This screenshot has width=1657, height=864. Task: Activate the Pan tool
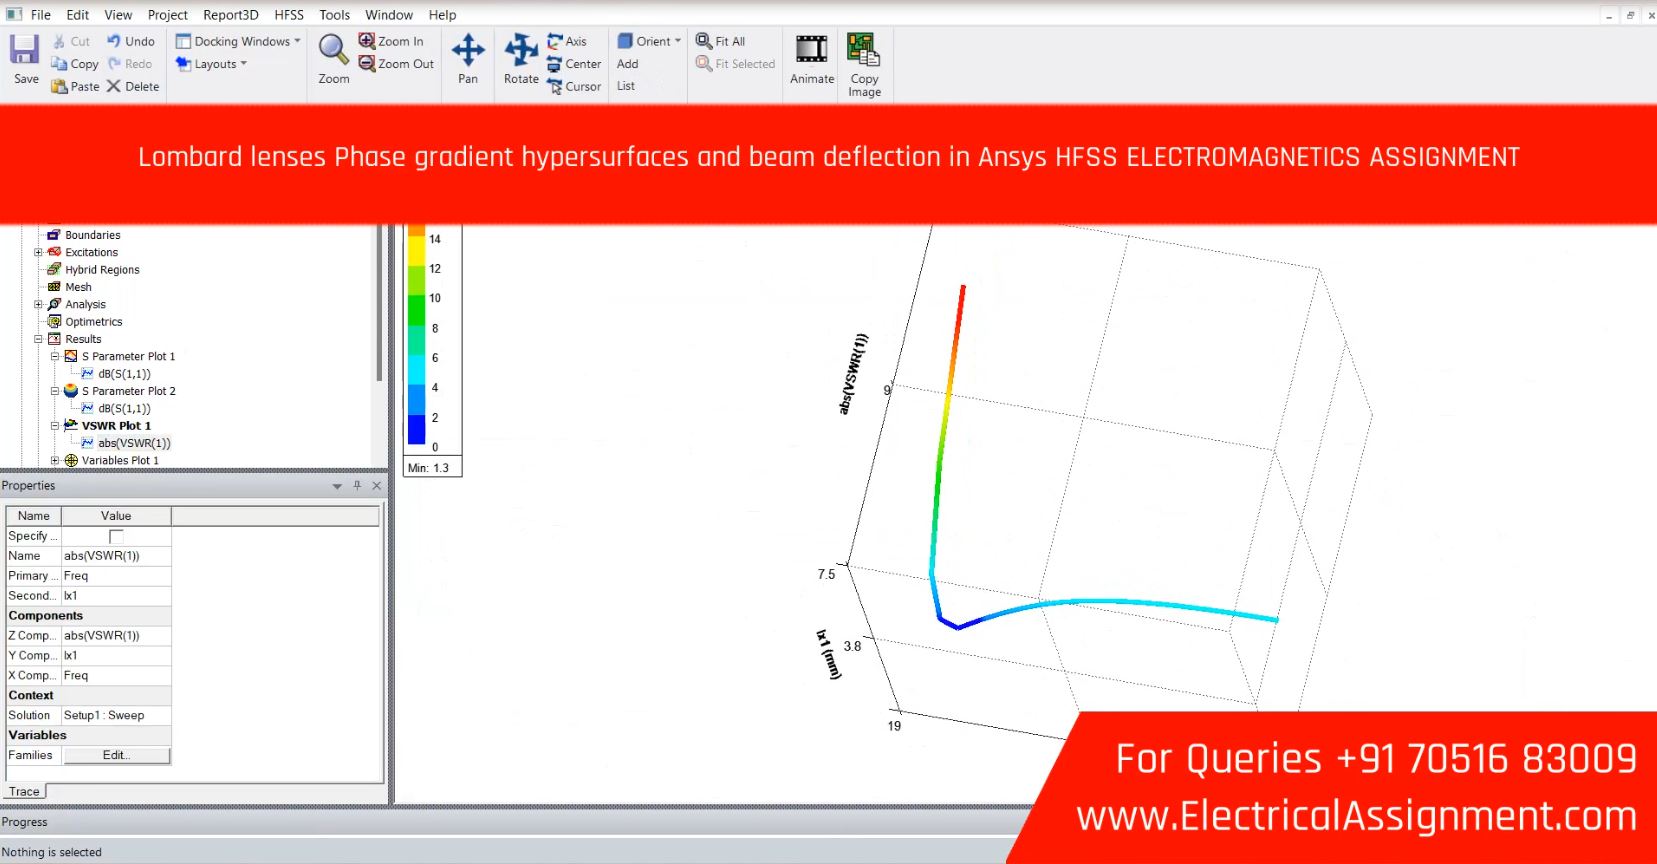point(467,50)
